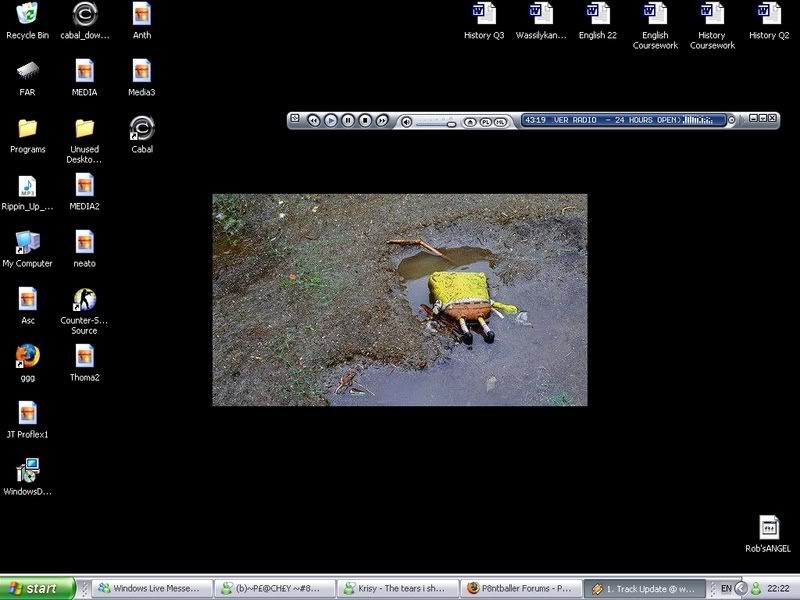Screen dimensions: 800x600
Task: Select the Counter-Strike Source shortcut icon
Action: pyautogui.click(x=85, y=311)
